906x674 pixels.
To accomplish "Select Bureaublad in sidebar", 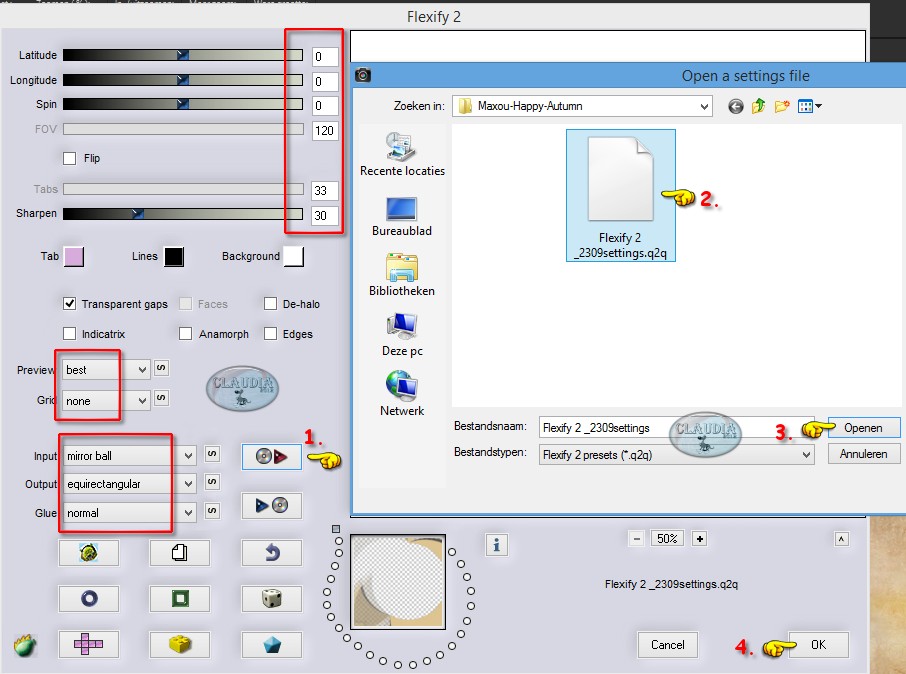I will 402,217.
